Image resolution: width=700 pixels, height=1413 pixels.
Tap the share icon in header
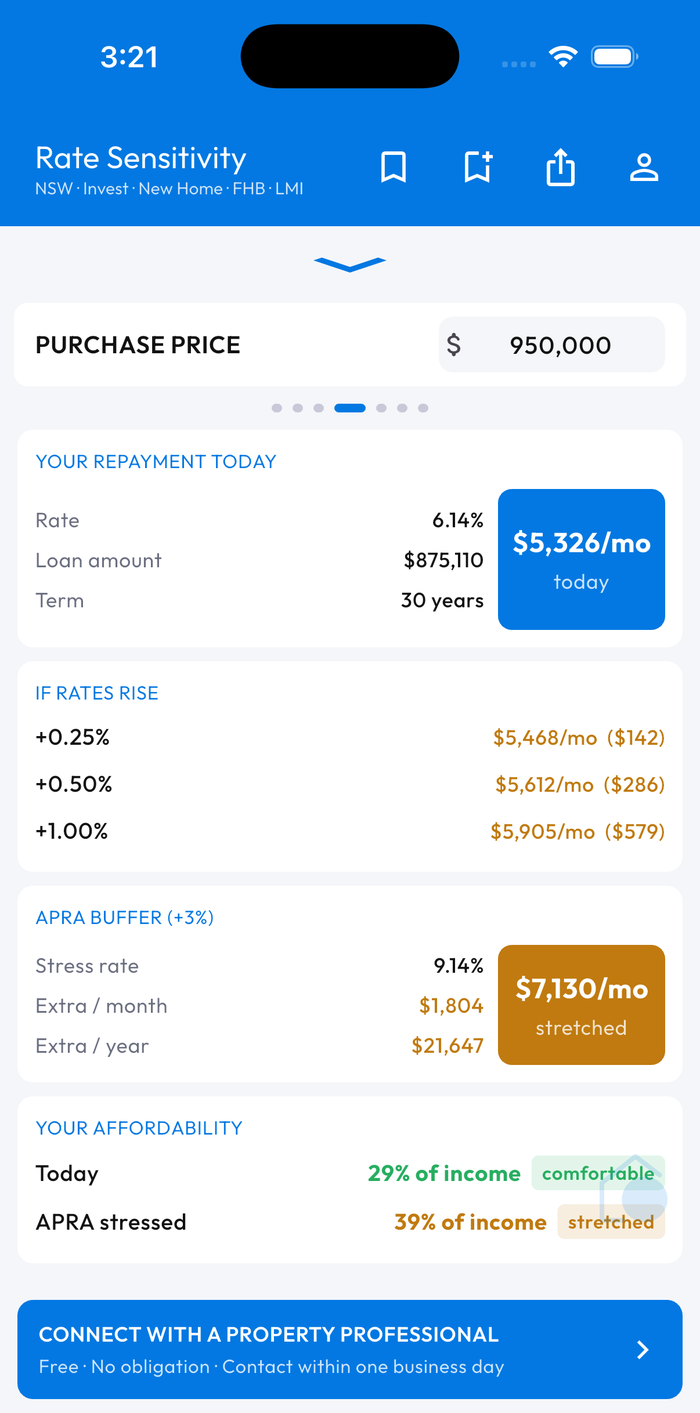pos(561,167)
